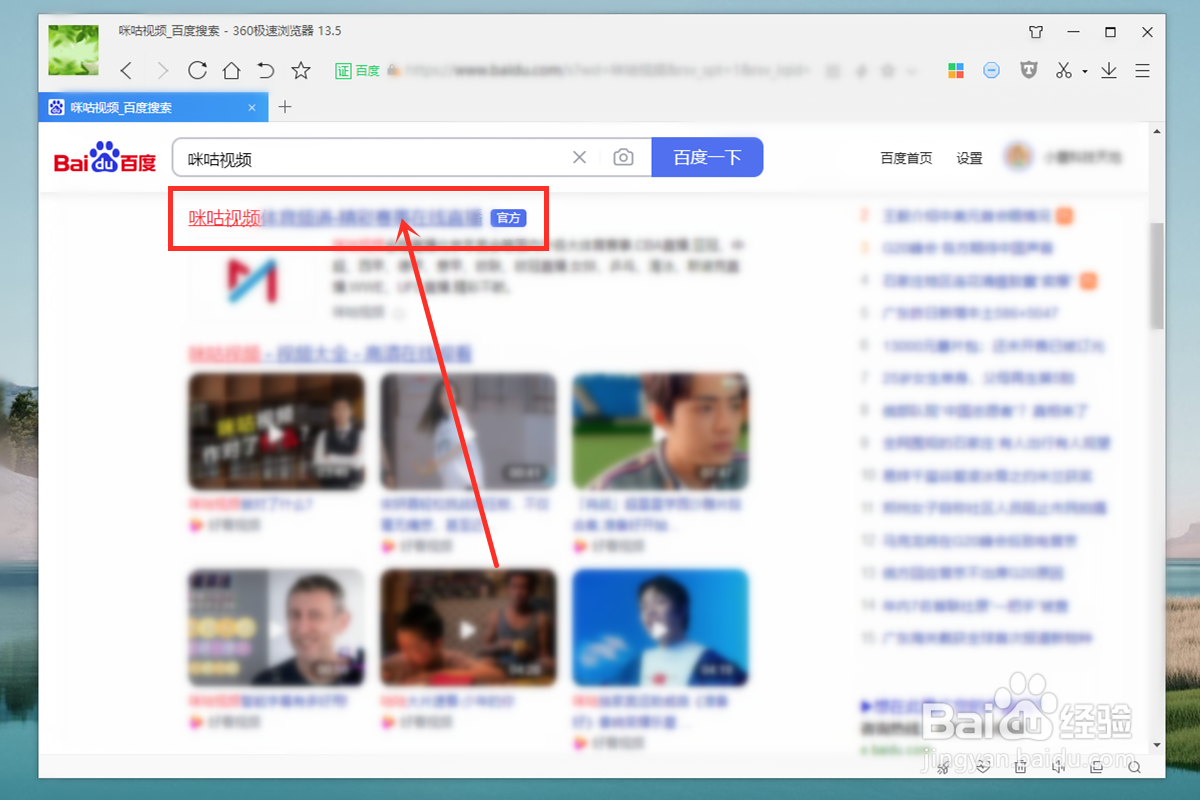Screen dimensions: 1200x800
Task: Open the 百度首页 link
Action: (906, 158)
